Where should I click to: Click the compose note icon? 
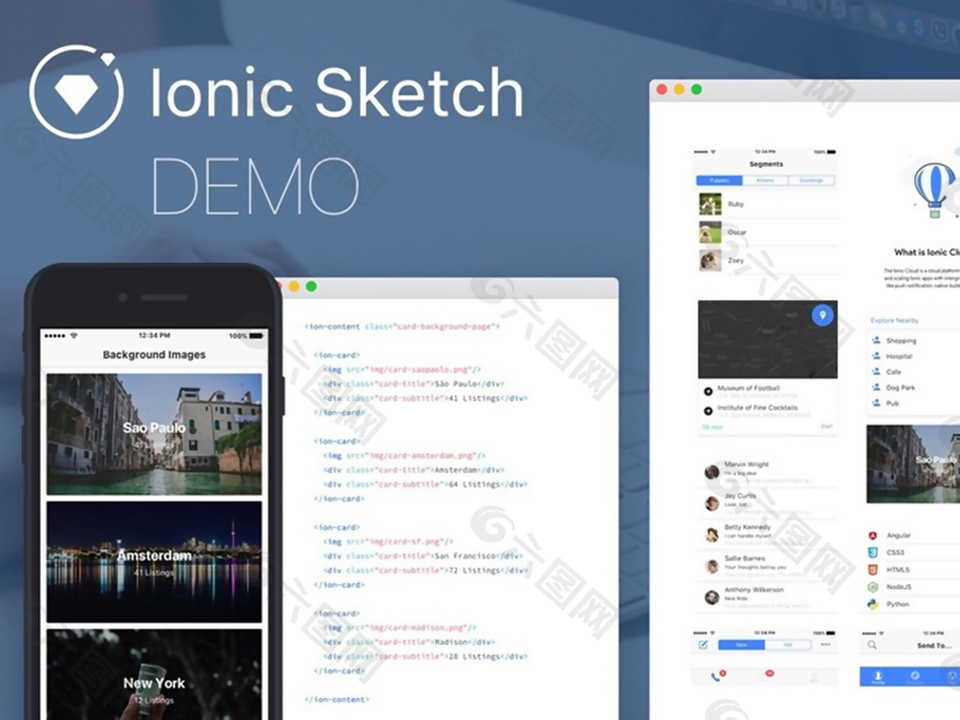pyautogui.click(x=703, y=644)
